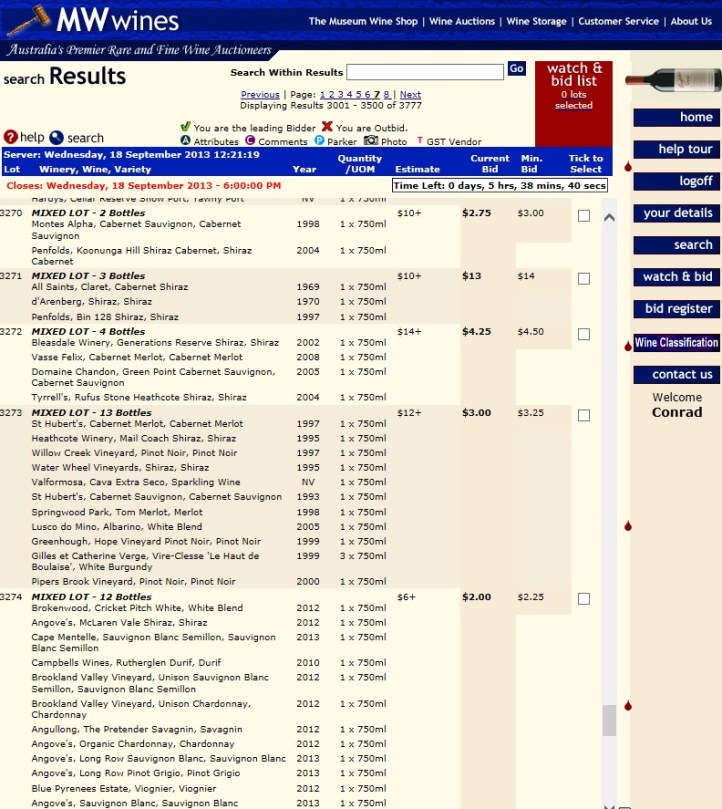Click the results list scrollbar thumb
The image size is (722, 809).
(x=609, y=720)
